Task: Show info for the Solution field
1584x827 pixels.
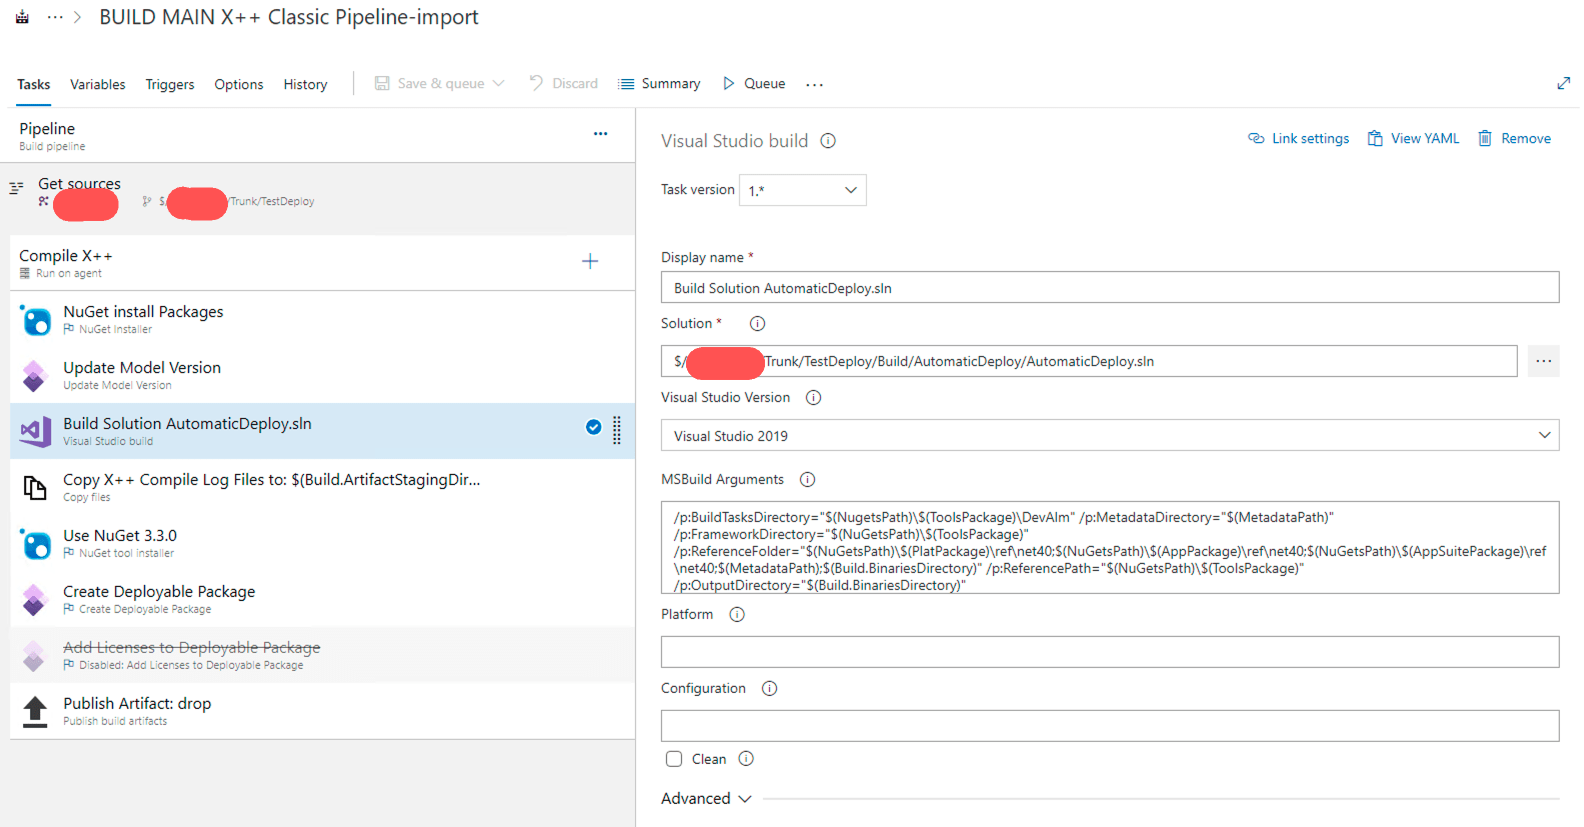Action: point(758,323)
